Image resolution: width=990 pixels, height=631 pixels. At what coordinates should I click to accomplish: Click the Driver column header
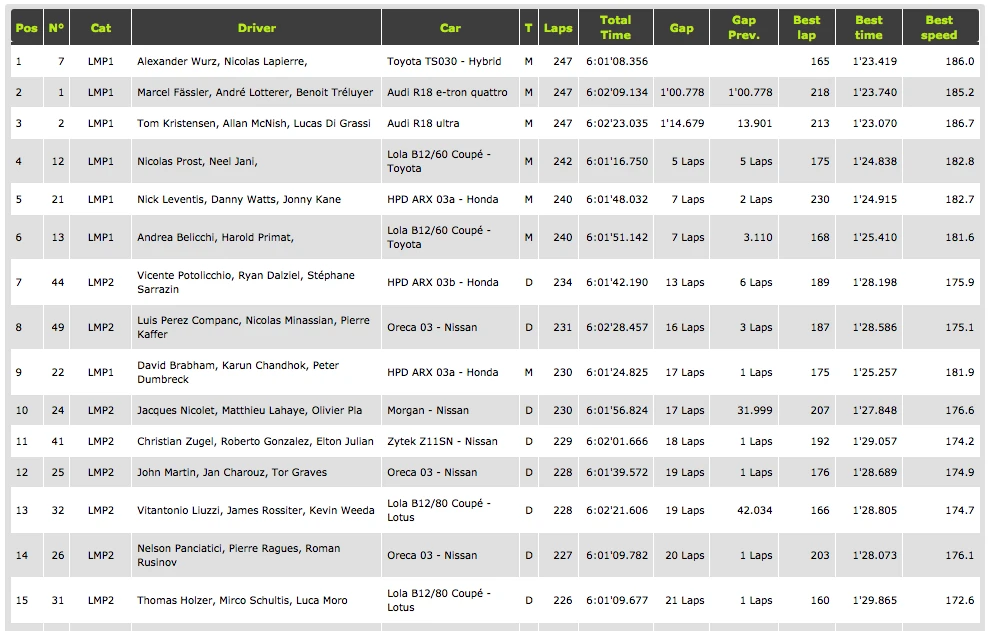[256, 28]
